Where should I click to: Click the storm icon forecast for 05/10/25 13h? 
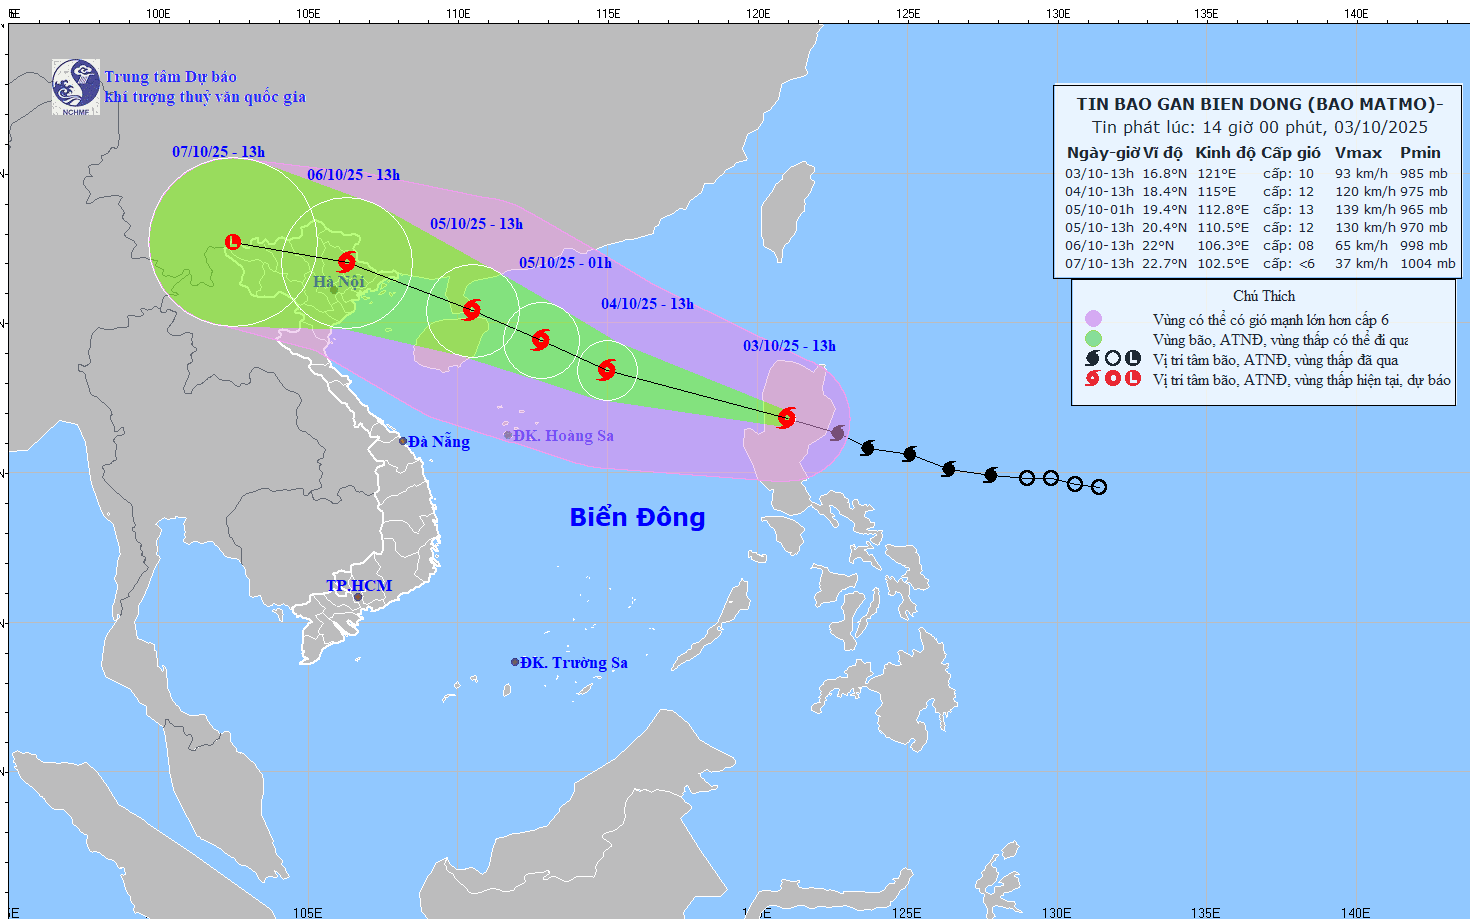point(472,310)
